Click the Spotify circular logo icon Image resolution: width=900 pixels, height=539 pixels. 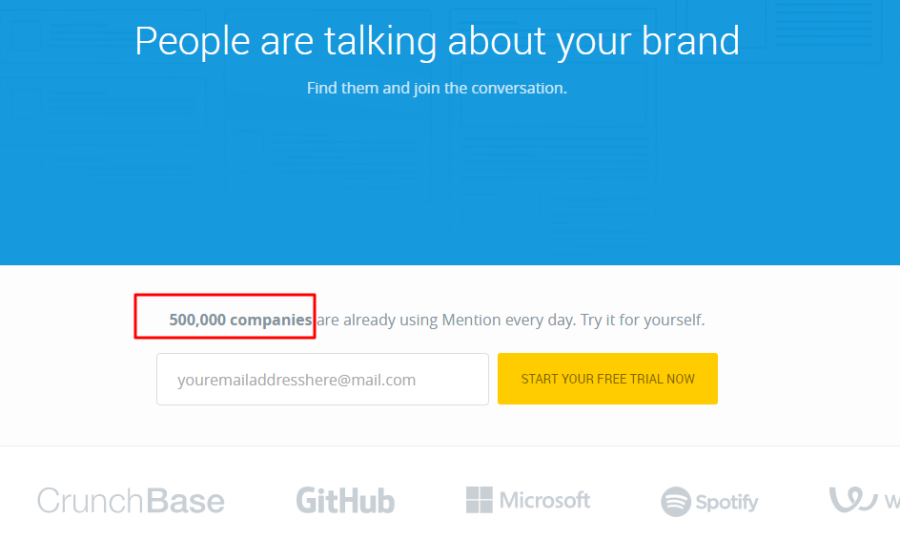click(x=676, y=502)
